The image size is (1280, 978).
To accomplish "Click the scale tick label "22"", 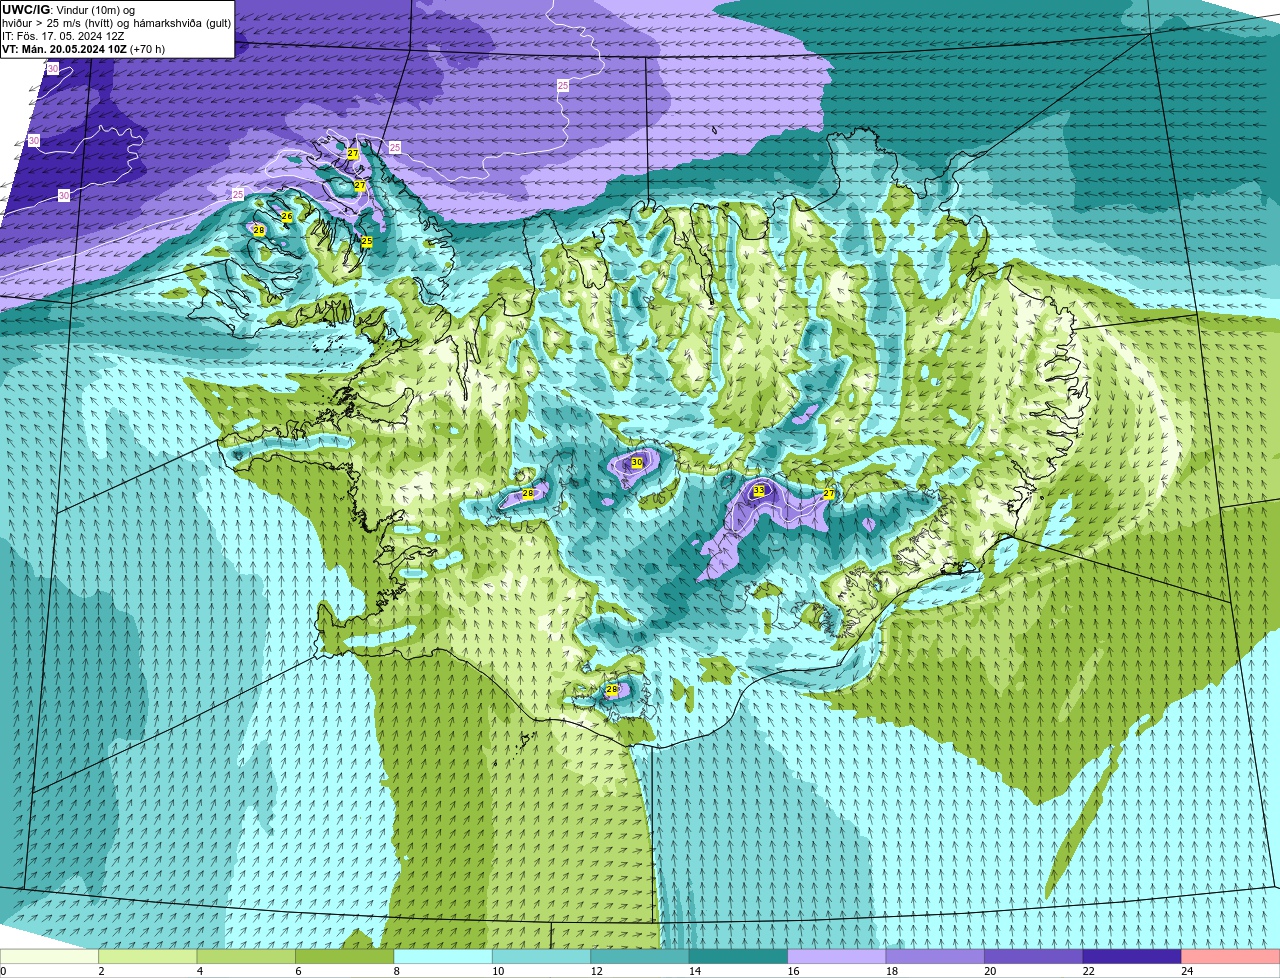I will tap(1088, 971).
